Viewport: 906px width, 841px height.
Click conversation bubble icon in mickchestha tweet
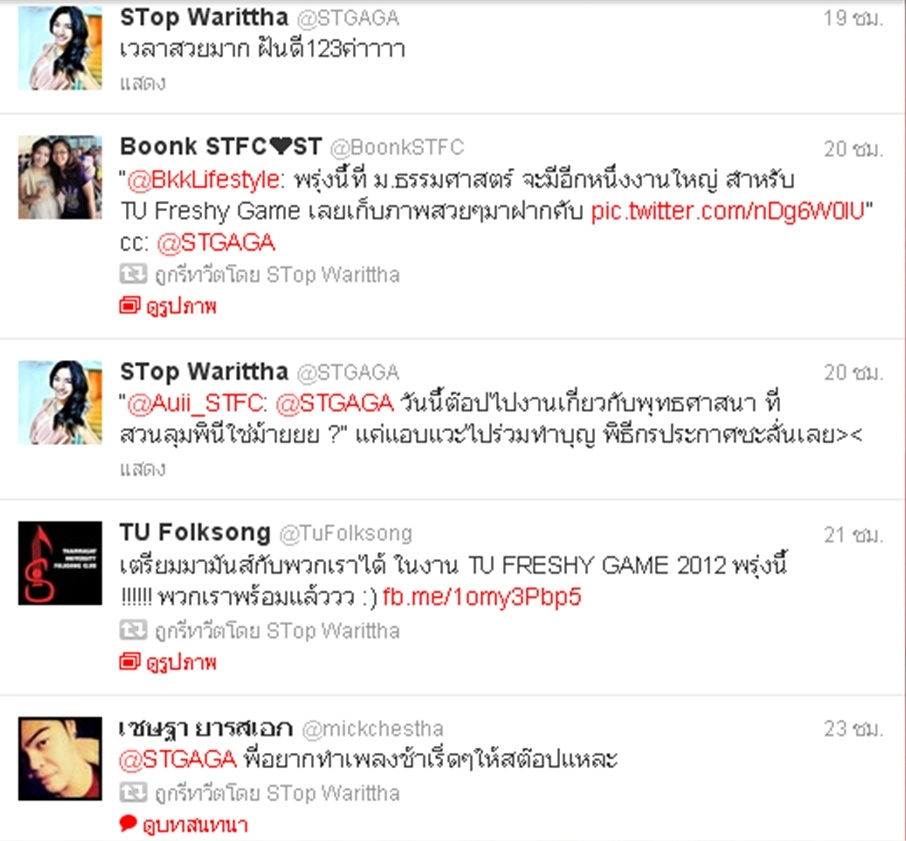pos(128,823)
